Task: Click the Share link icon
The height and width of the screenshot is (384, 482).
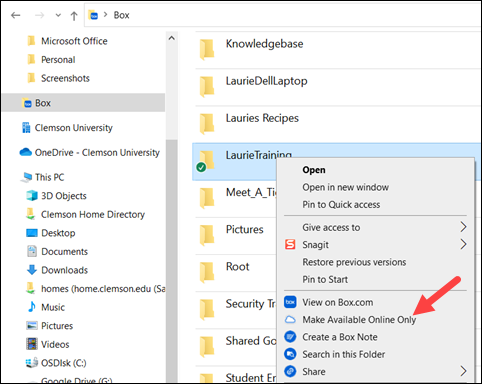Action: point(290,371)
